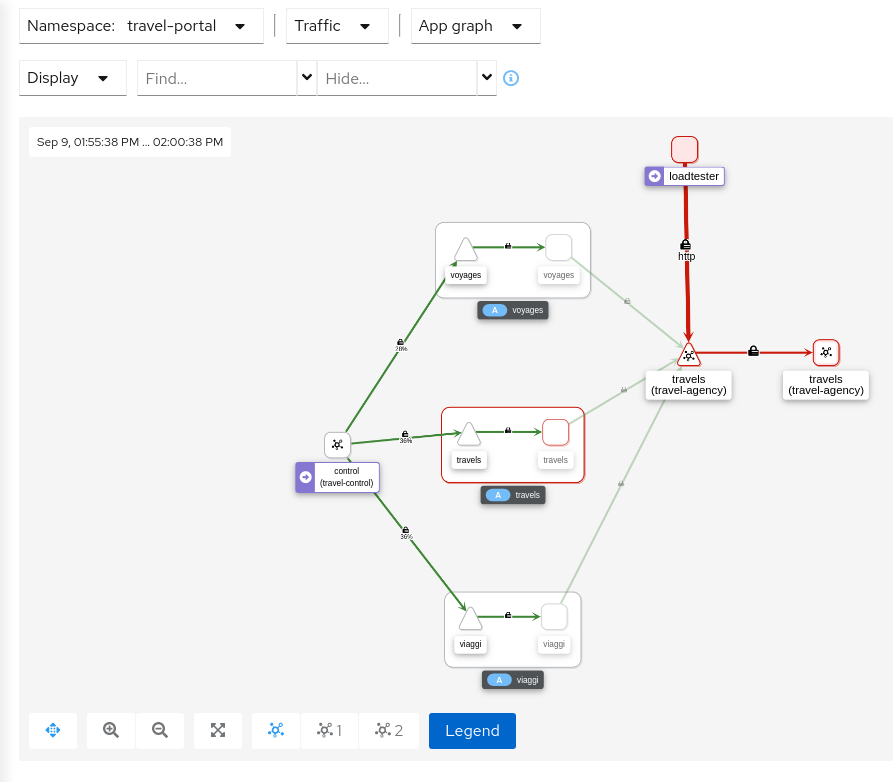Switch to graph layout style 1
The width and height of the screenshot is (893, 782).
pos(330,731)
